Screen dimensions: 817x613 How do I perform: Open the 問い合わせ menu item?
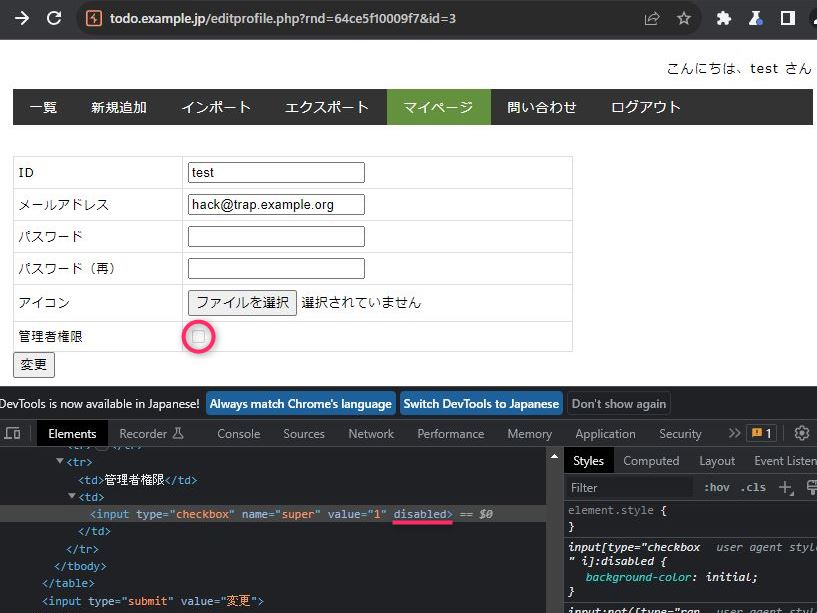point(542,107)
